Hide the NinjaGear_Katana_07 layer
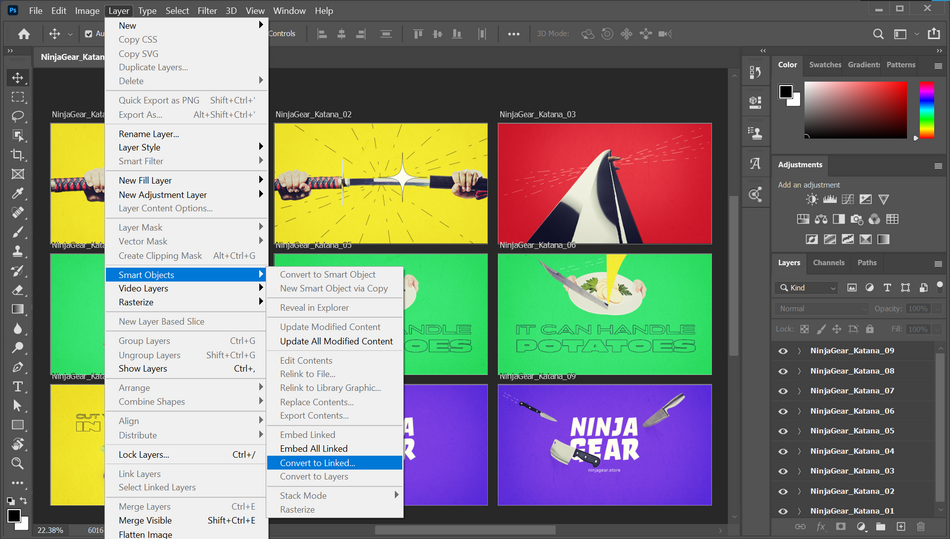 tap(783, 391)
